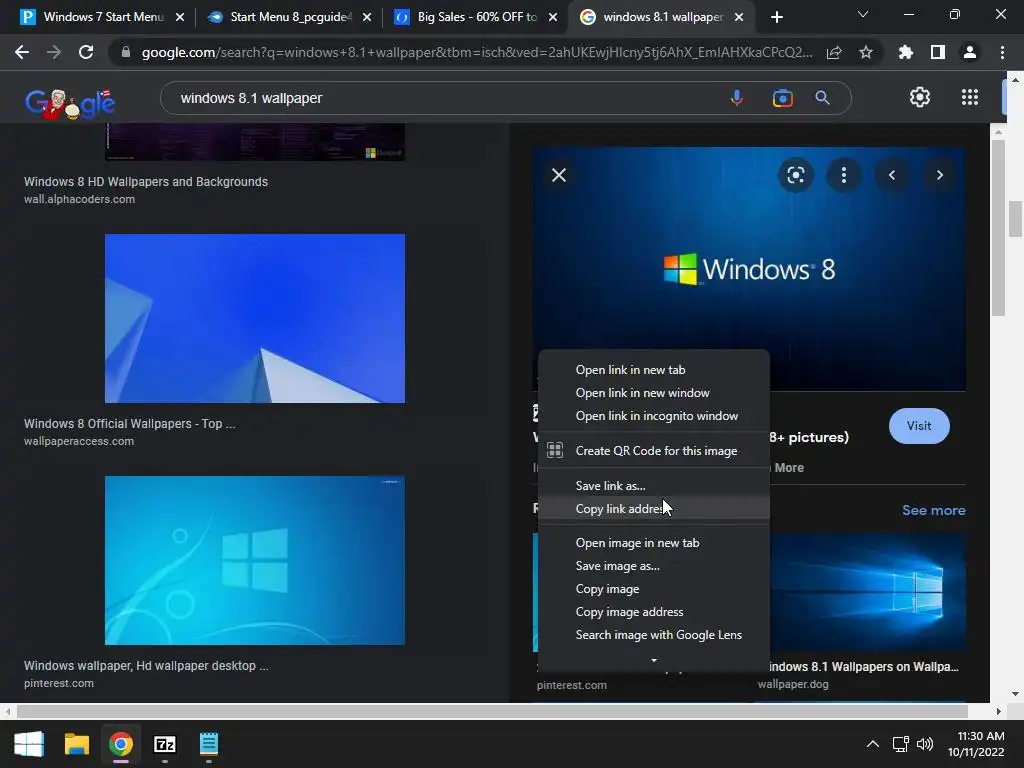Bookmark this page with star icon
The width and height of the screenshot is (1024, 768).
click(865, 52)
